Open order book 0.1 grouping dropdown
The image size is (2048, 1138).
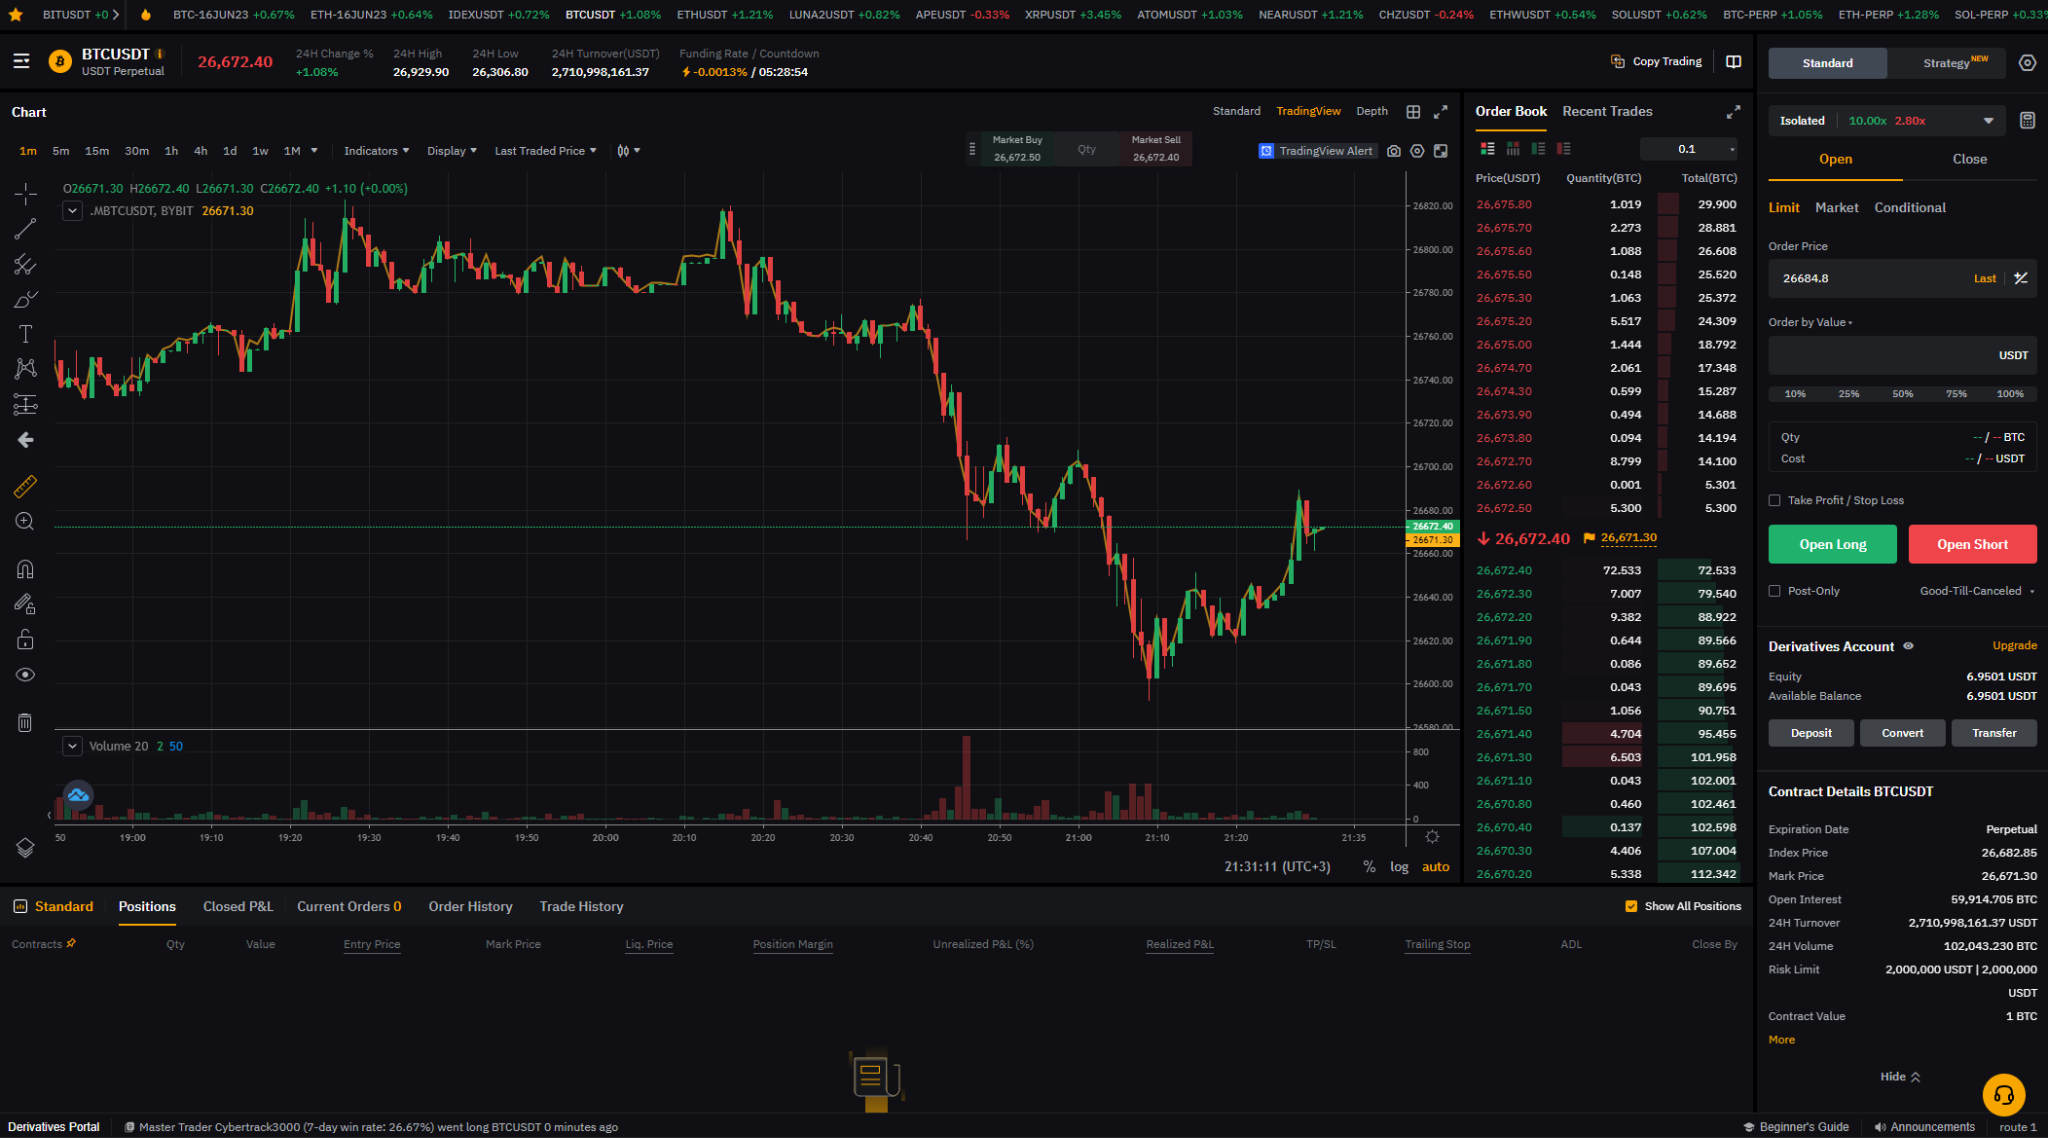tap(1689, 149)
